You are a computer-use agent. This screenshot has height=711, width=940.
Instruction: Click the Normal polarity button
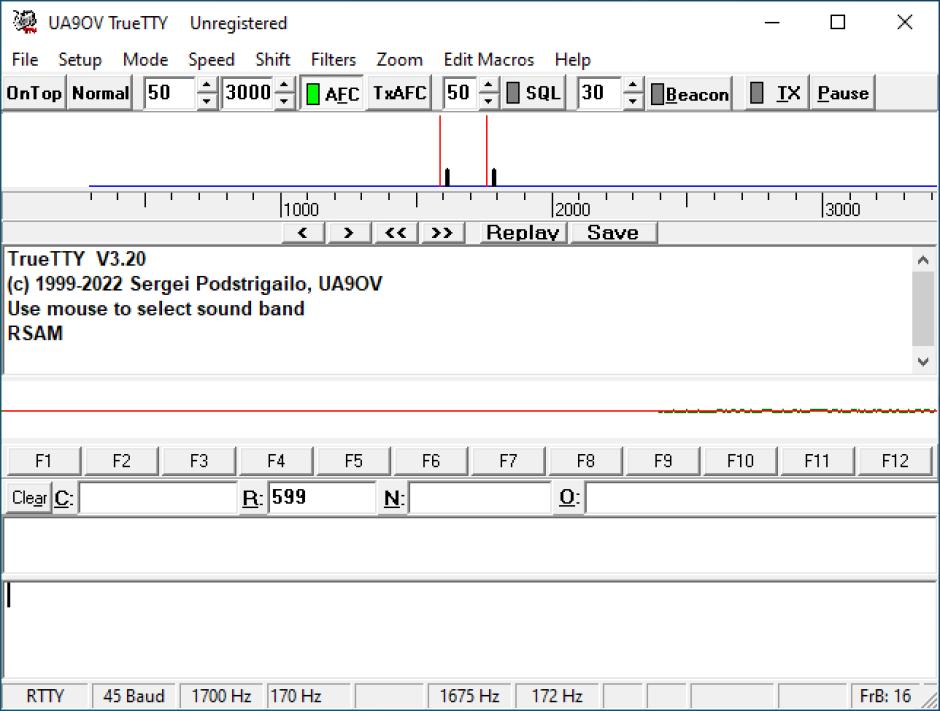point(100,93)
